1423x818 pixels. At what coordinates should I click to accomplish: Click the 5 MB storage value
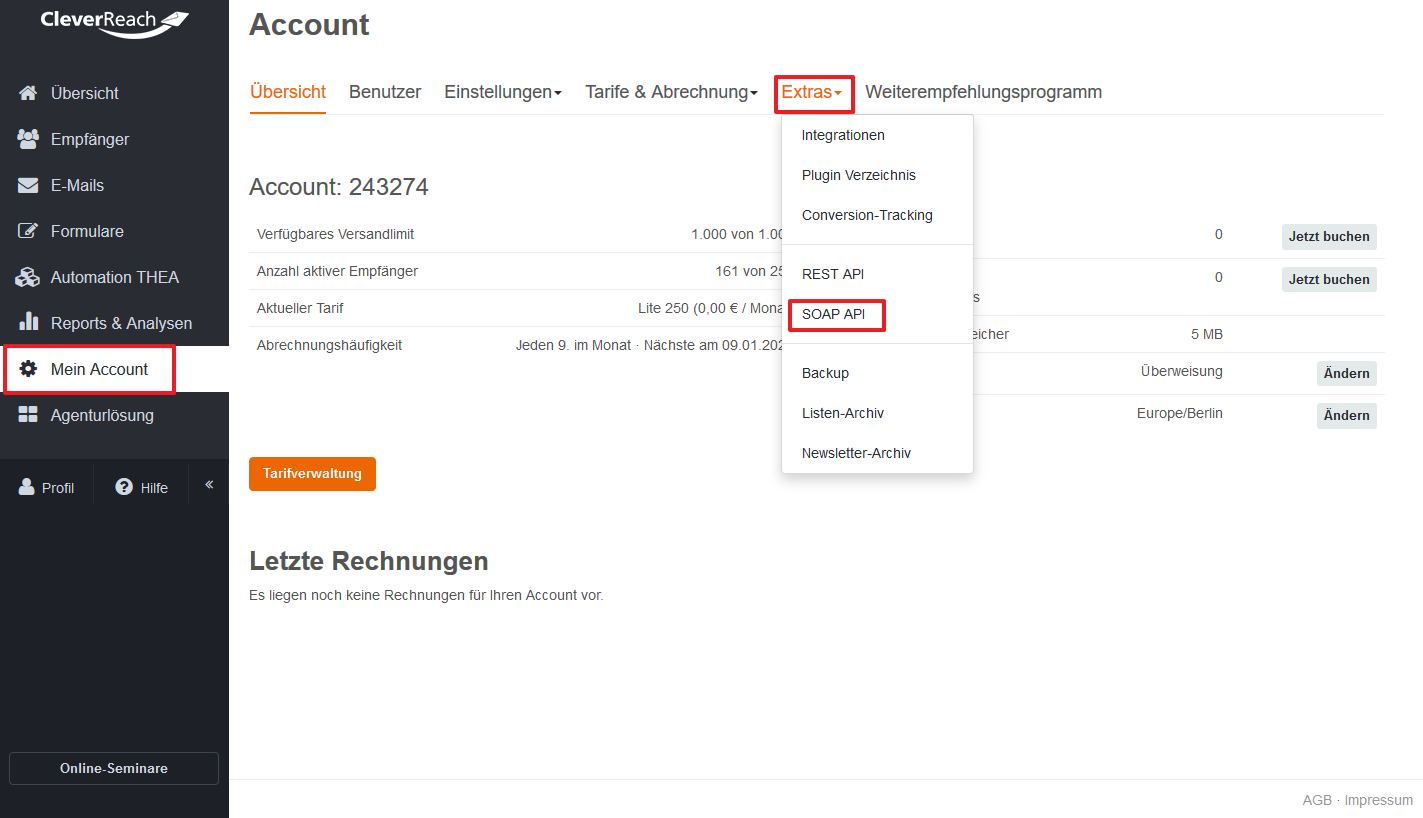click(x=1207, y=334)
